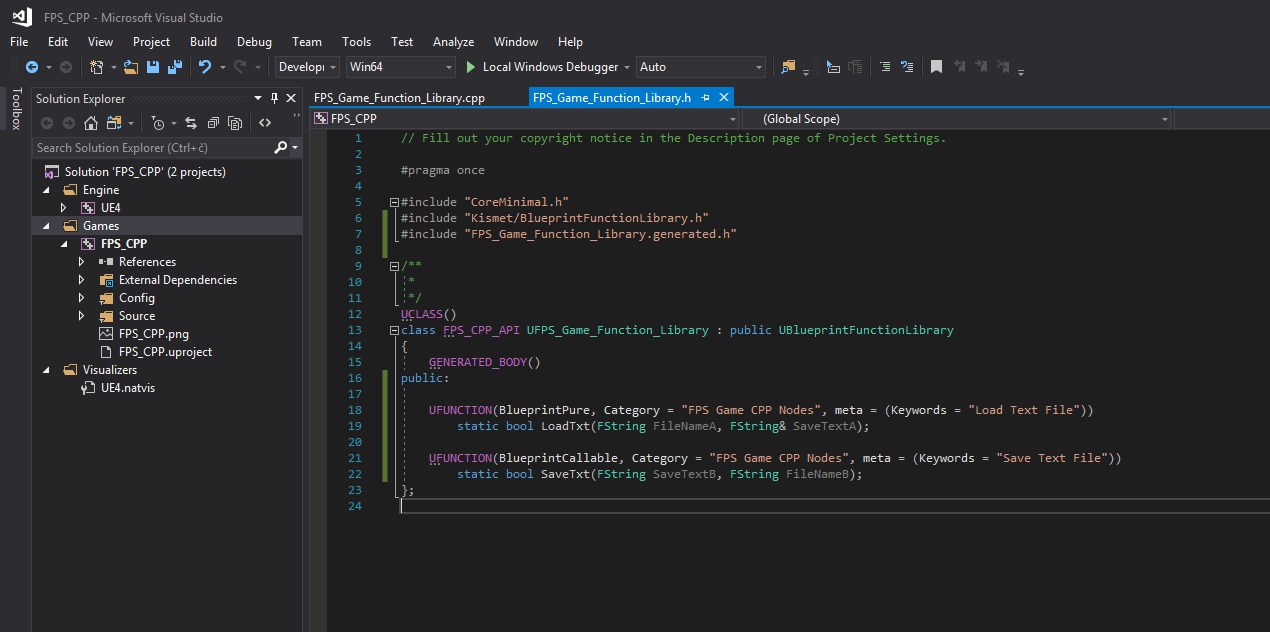Click the Open File folder icon

coord(131,67)
